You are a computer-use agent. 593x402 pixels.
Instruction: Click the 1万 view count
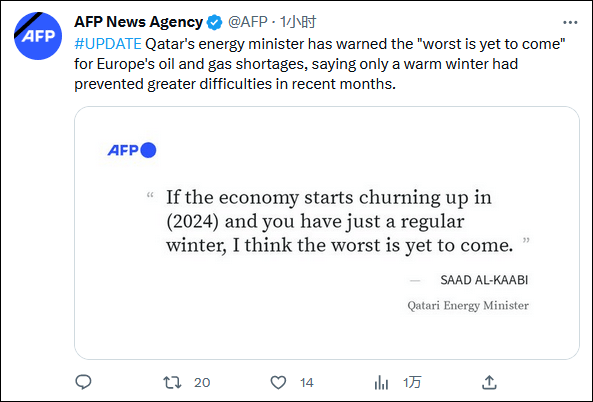click(412, 383)
